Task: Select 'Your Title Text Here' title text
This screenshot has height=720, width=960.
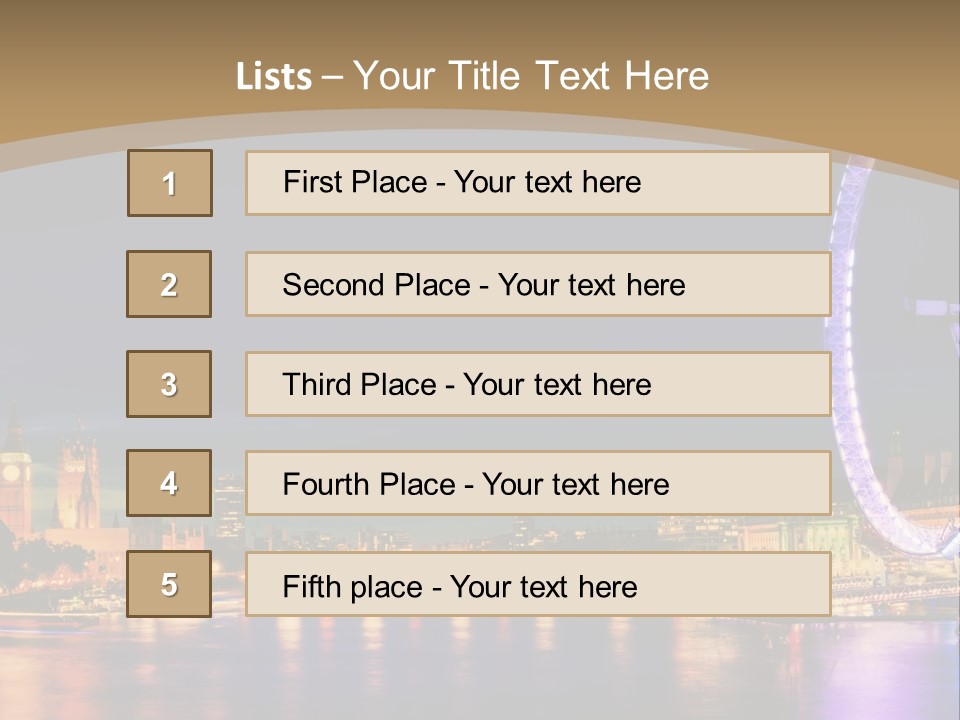Action: (x=531, y=76)
